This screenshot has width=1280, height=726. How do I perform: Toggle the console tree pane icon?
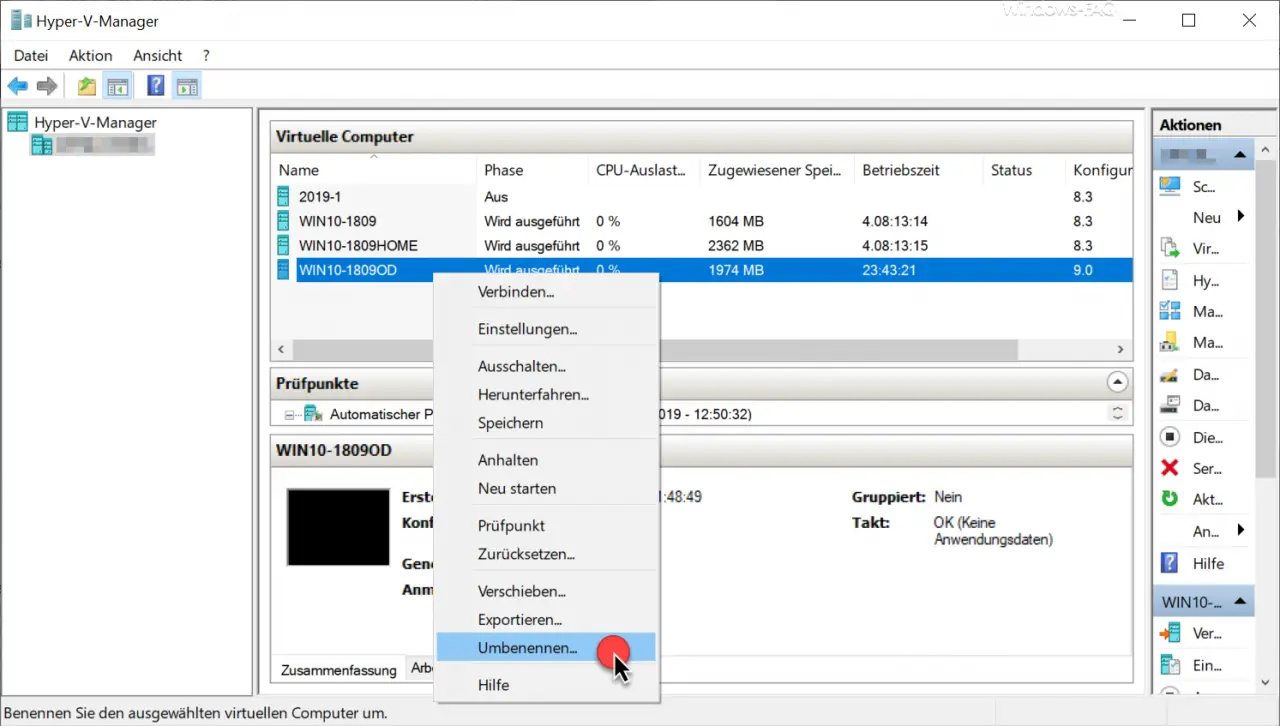[x=118, y=86]
